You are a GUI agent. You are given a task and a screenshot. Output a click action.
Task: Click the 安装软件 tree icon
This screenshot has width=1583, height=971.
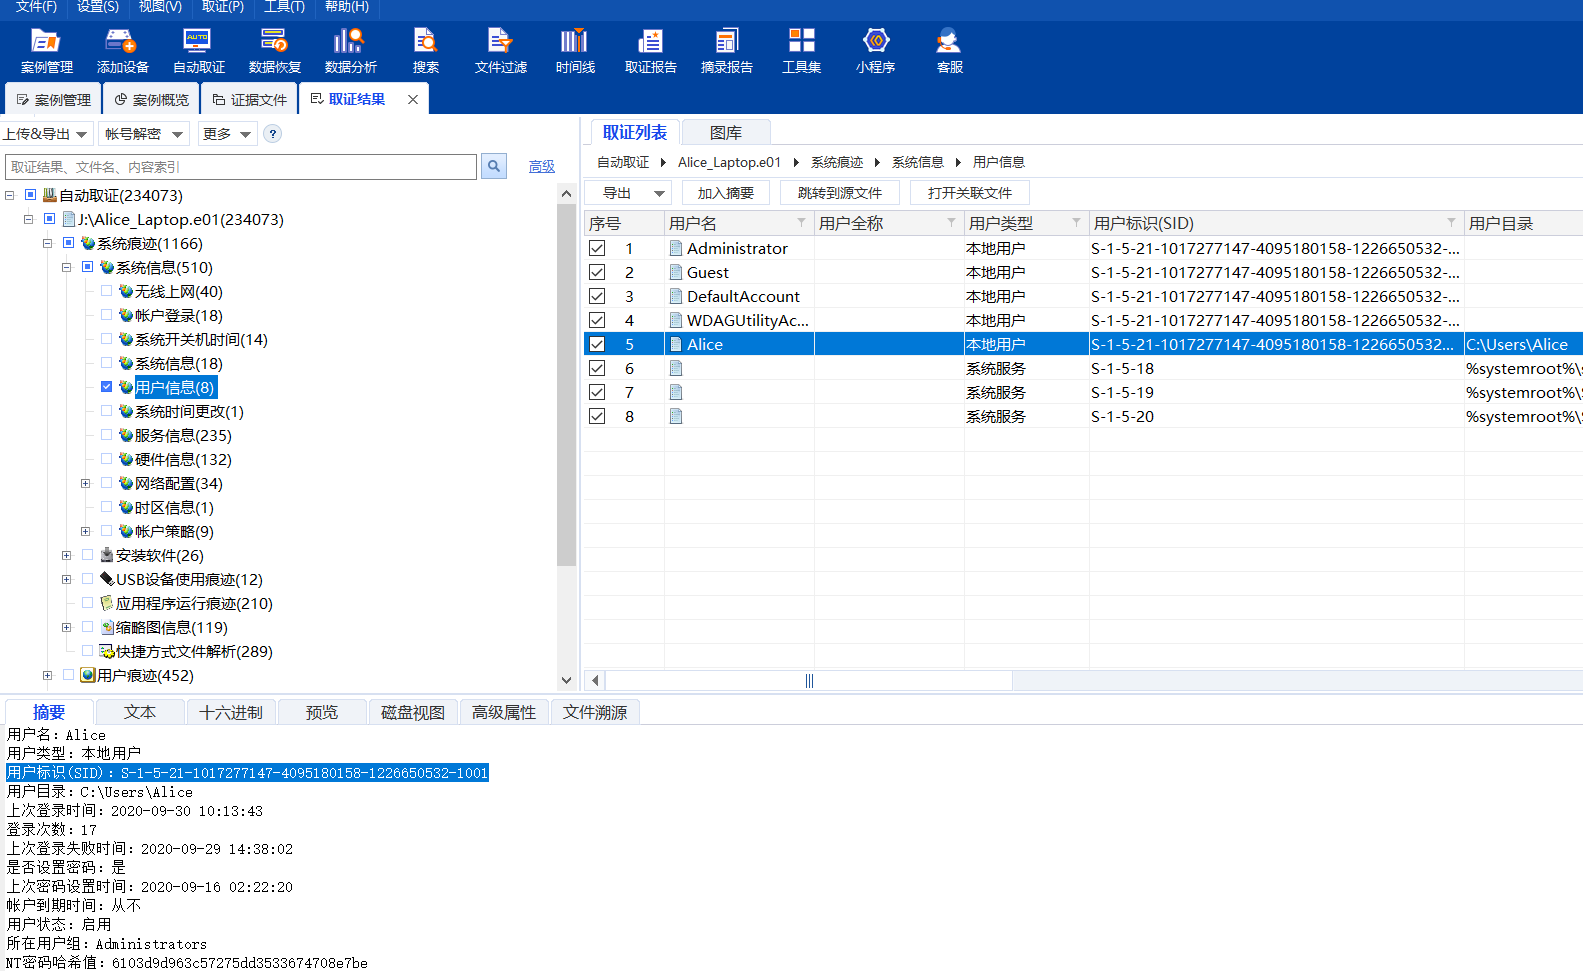[107, 555]
